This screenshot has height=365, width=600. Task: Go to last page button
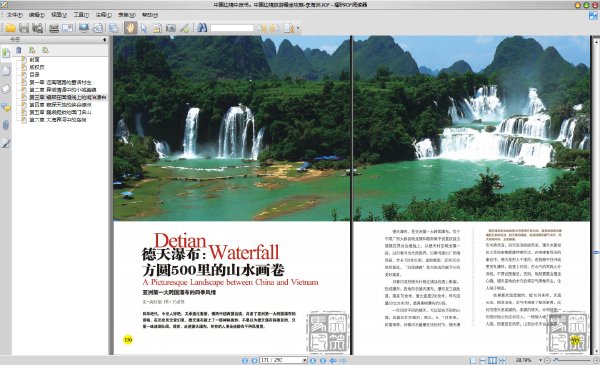[323, 360]
